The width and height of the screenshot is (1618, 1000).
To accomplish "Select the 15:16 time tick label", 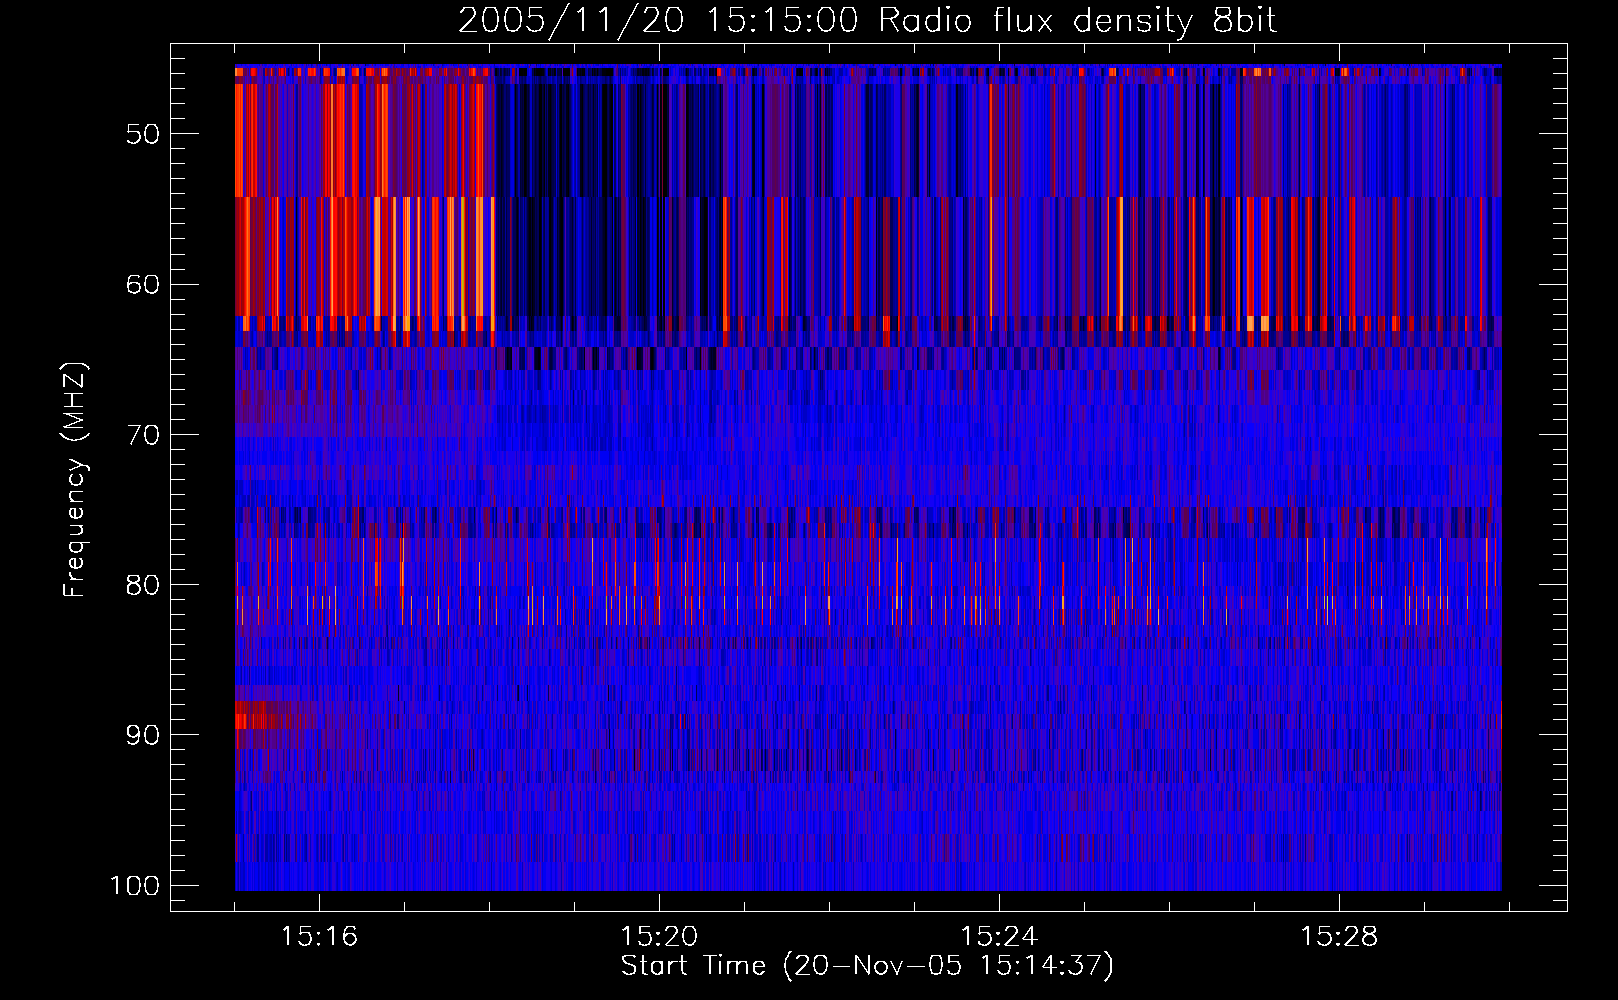I will point(319,936).
